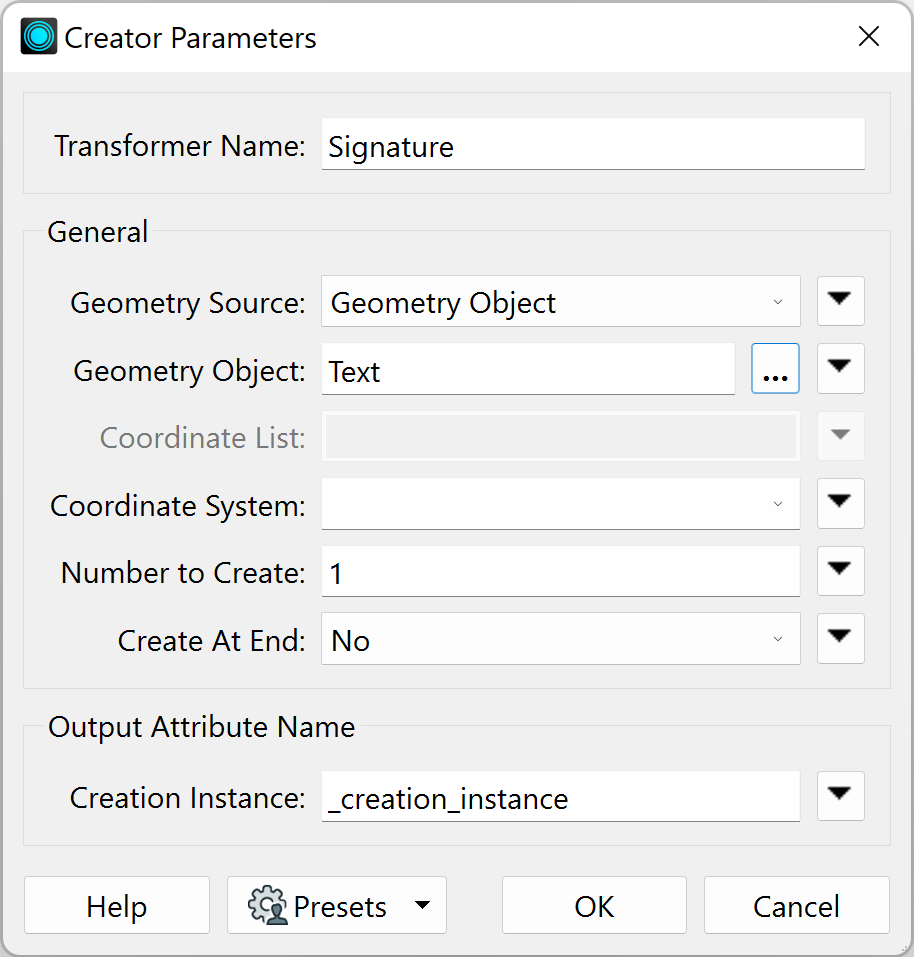Viewport: 914px width, 957px height.
Task: Click the Creation Instance text field
Action: [560, 796]
